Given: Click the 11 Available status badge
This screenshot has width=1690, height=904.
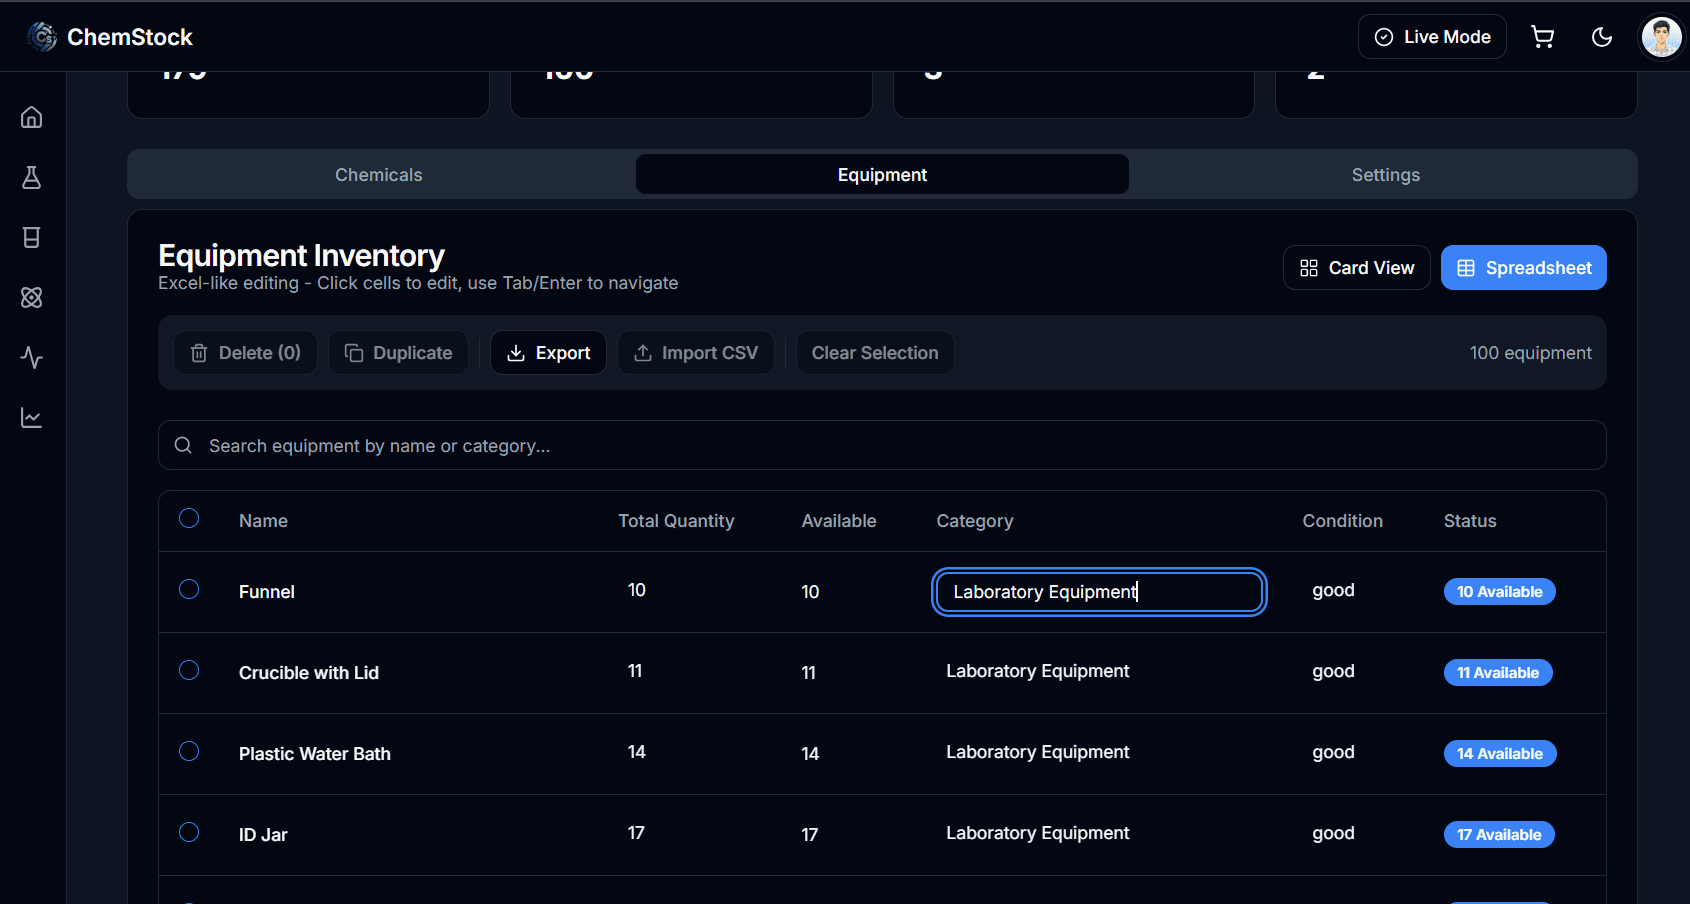Looking at the screenshot, I should (x=1498, y=673).
